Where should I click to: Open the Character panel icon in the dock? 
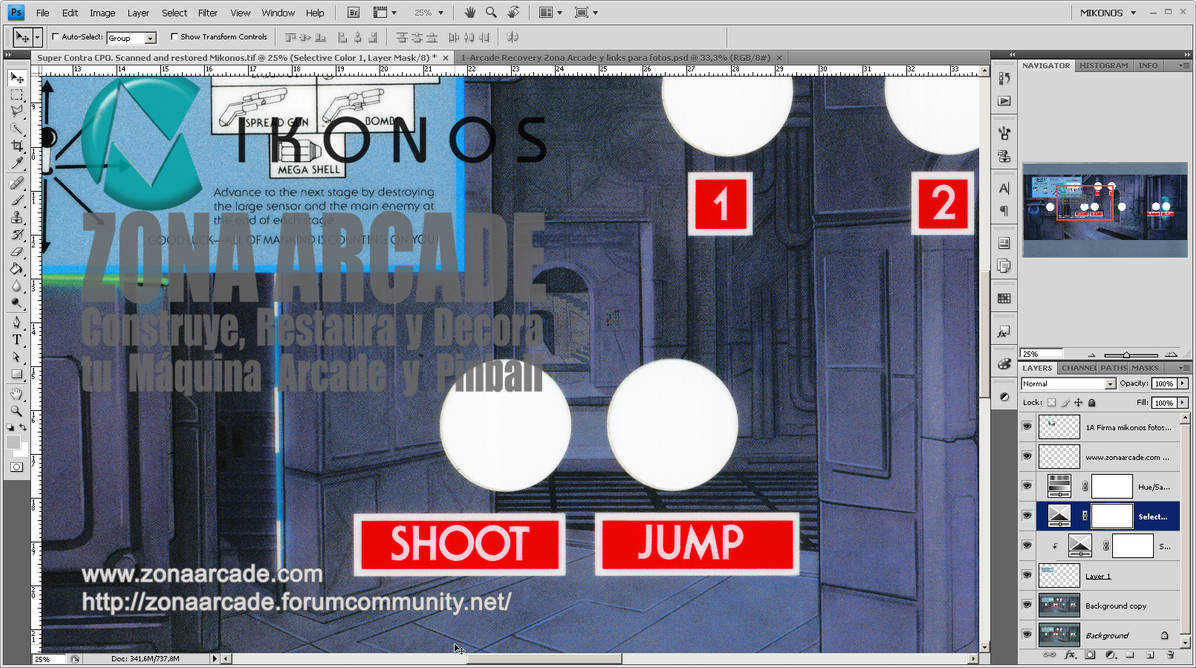click(x=1004, y=188)
